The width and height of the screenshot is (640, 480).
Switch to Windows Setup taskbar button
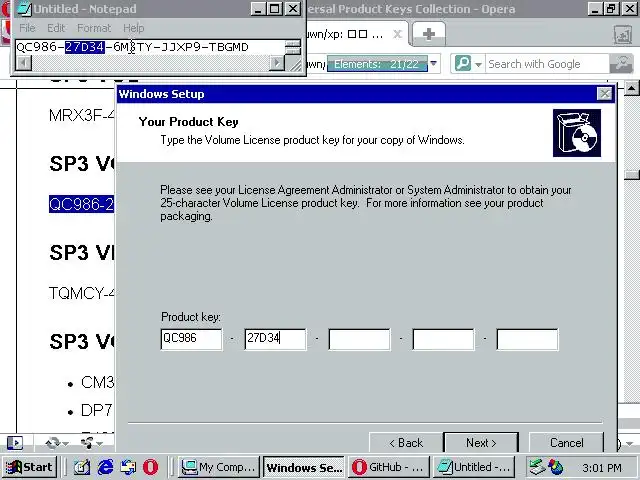[304, 467]
